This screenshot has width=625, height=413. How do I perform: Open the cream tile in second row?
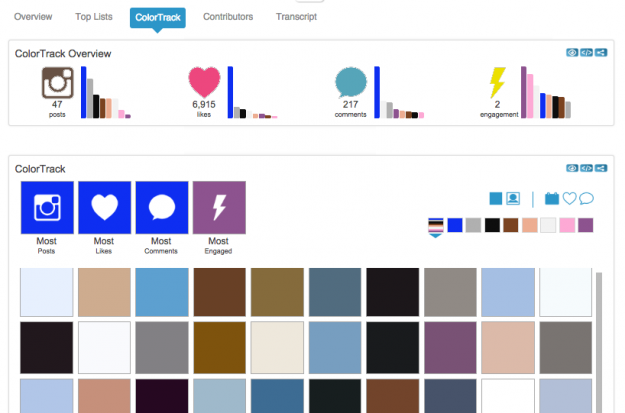click(x=277, y=348)
